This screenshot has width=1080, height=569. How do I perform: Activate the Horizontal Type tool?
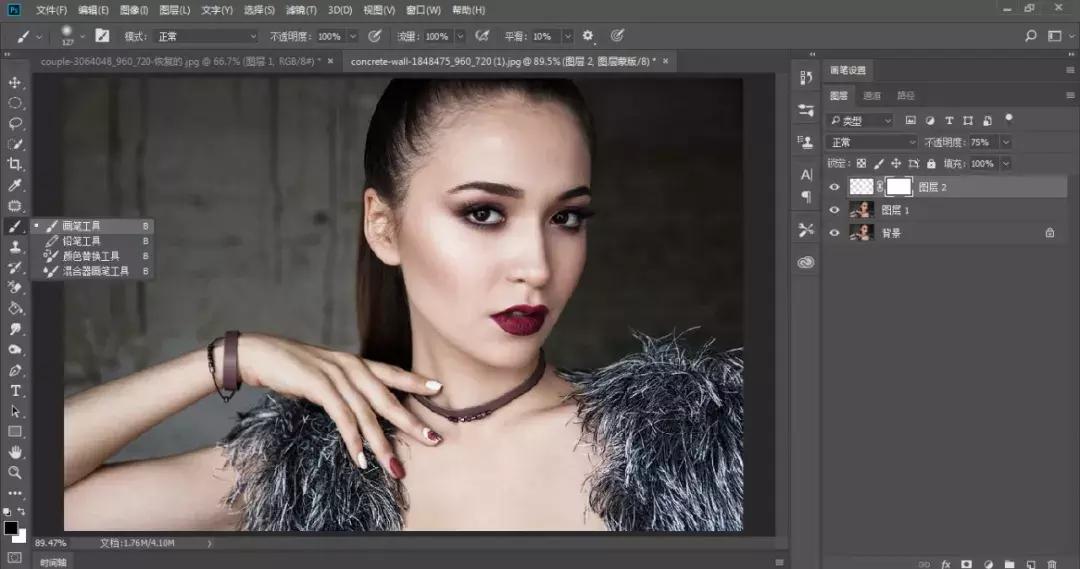tap(15, 390)
